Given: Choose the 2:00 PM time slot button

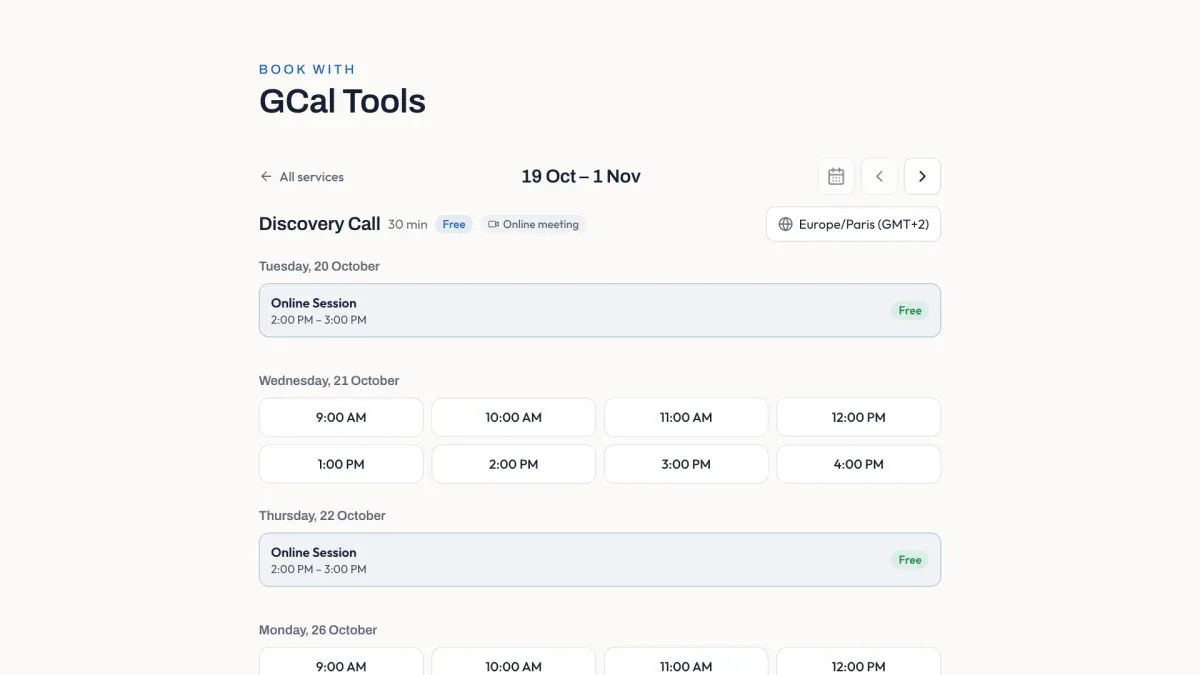Looking at the screenshot, I should click(514, 464).
